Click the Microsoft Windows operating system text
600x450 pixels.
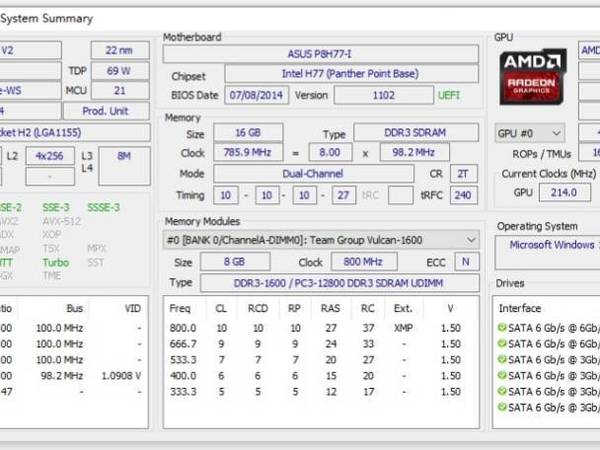click(553, 244)
